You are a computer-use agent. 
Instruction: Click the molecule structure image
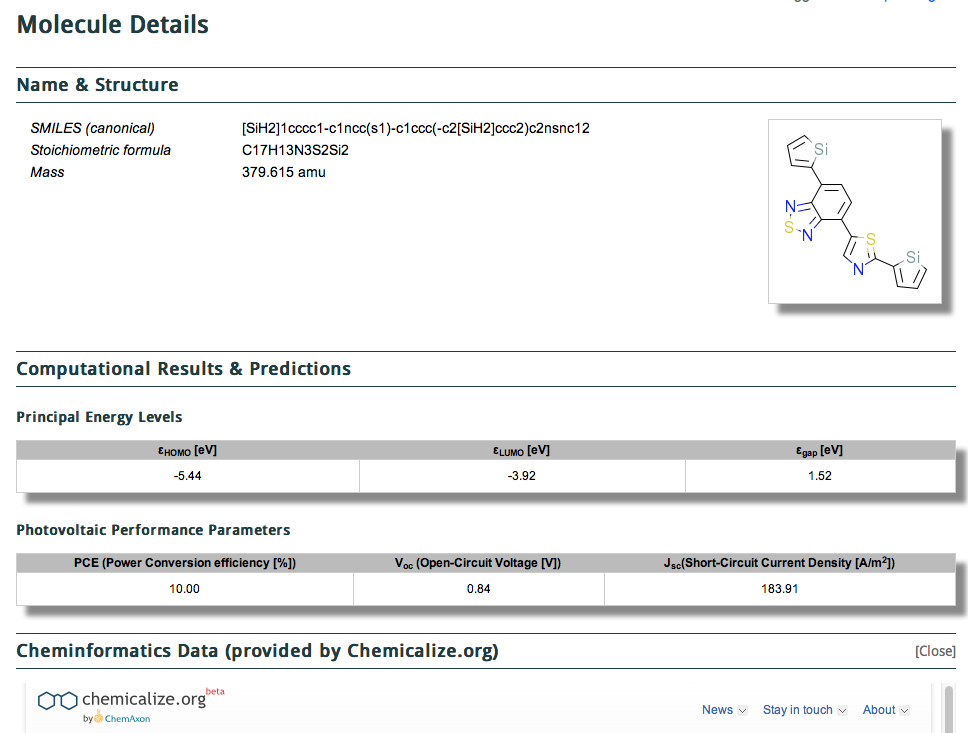854,211
